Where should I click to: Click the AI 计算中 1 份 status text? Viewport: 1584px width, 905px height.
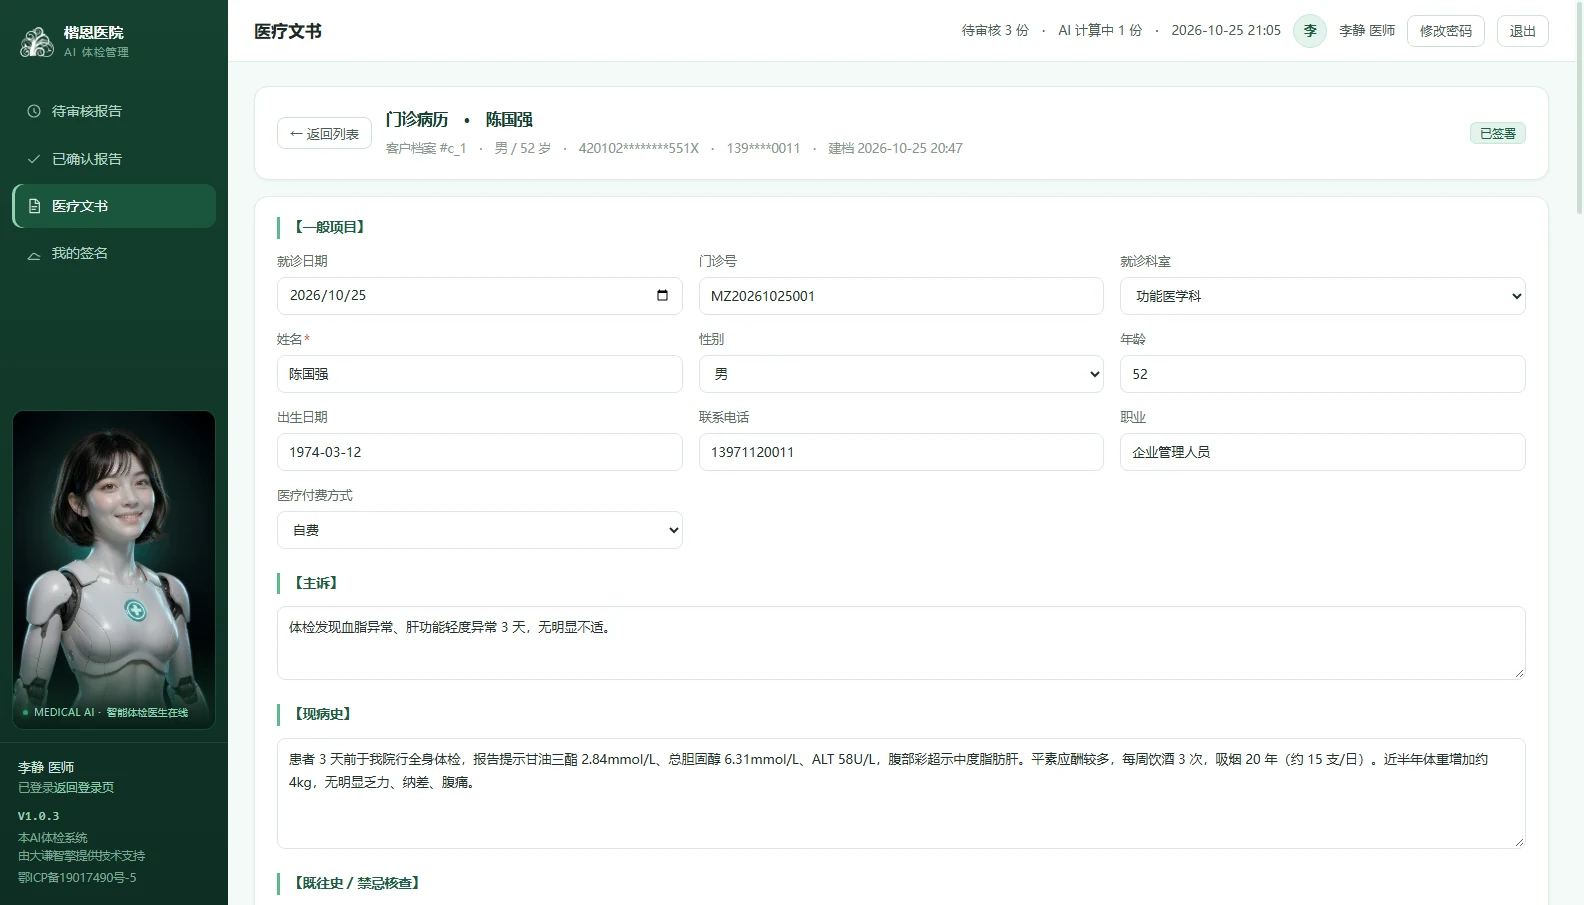pyautogui.click(x=1100, y=31)
